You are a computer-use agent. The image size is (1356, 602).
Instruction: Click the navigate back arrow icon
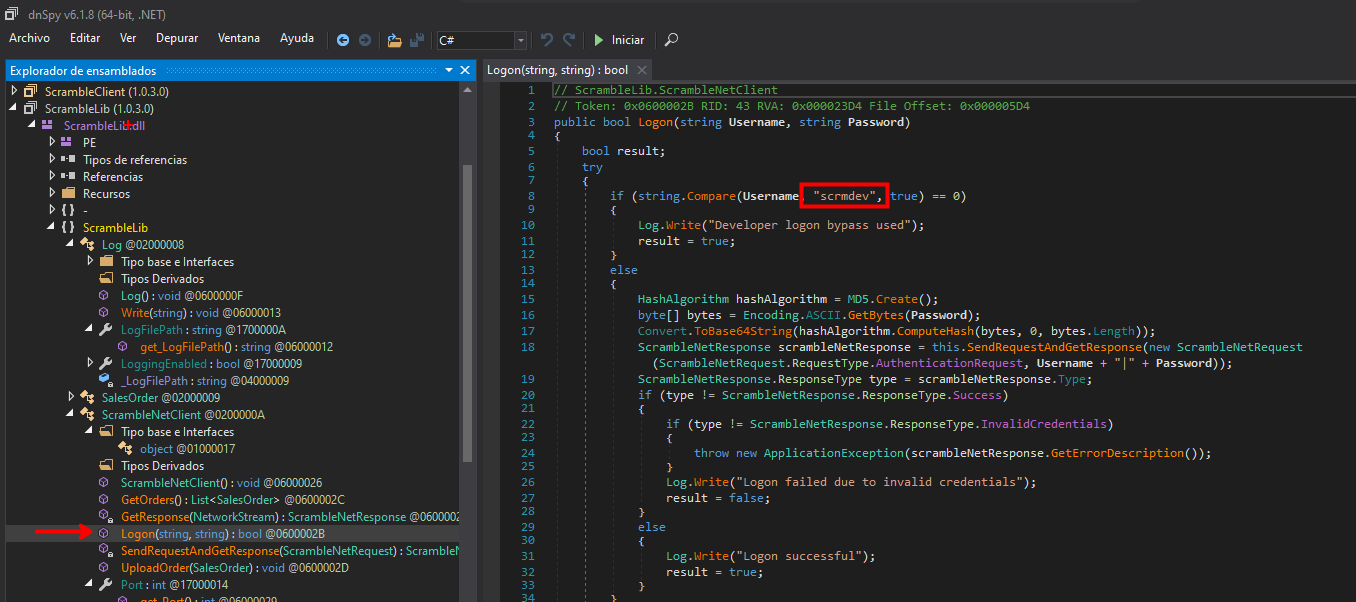343,40
